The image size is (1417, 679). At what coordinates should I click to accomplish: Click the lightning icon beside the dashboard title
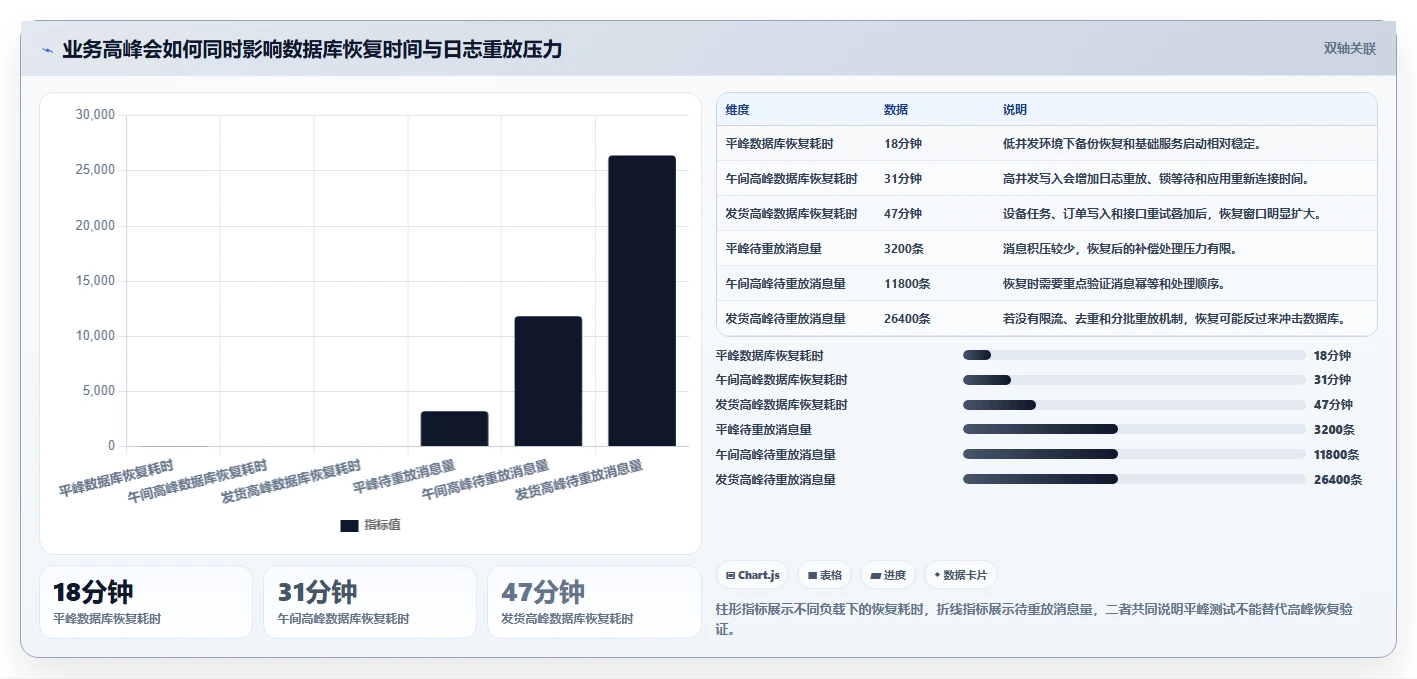coord(48,50)
